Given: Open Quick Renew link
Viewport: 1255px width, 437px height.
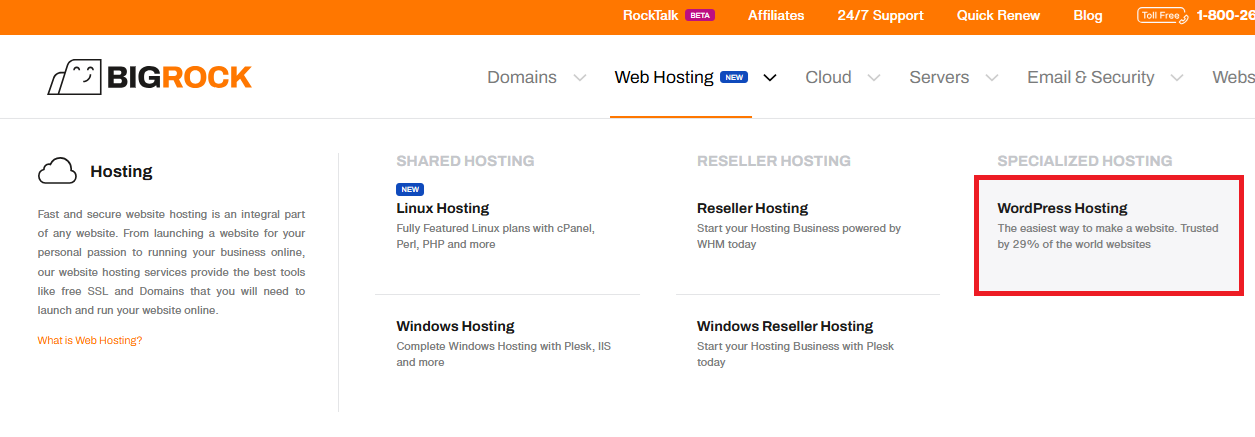Looking at the screenshot, I should [998, 15].
